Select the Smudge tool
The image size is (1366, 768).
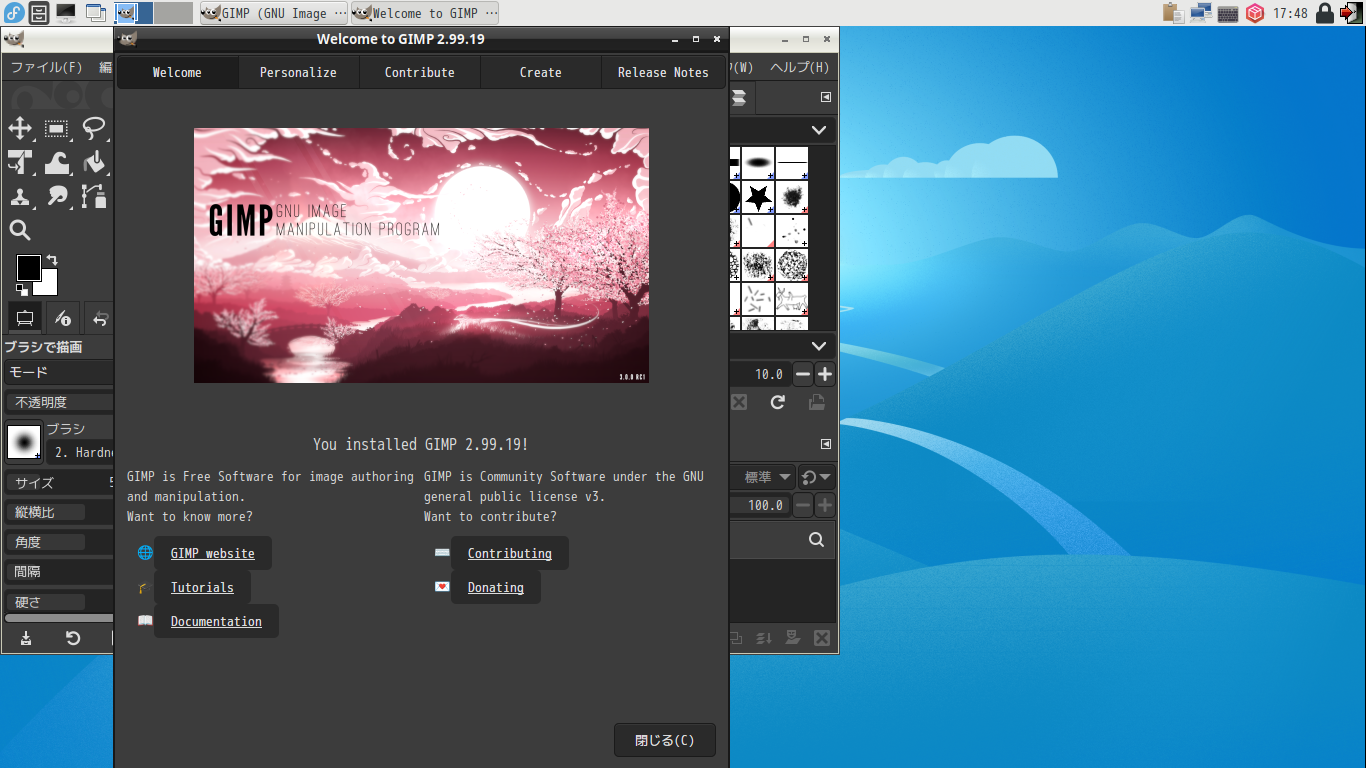(57, 197)
